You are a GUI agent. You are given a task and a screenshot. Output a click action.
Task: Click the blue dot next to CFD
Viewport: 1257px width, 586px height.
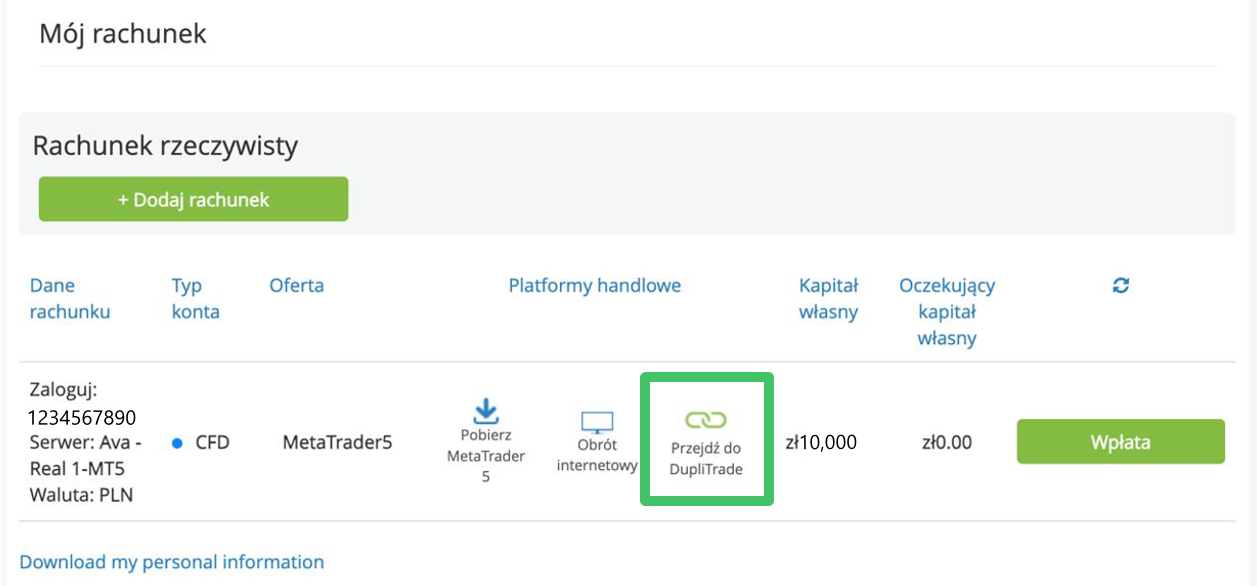(x=177, y=442)
